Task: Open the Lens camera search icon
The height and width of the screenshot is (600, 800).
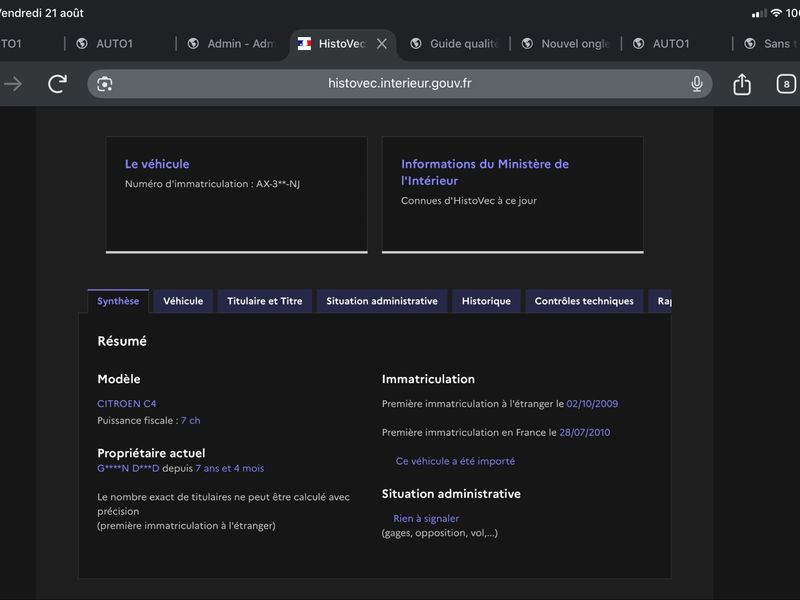Action: pyautogui.click(x=105, y=84)
